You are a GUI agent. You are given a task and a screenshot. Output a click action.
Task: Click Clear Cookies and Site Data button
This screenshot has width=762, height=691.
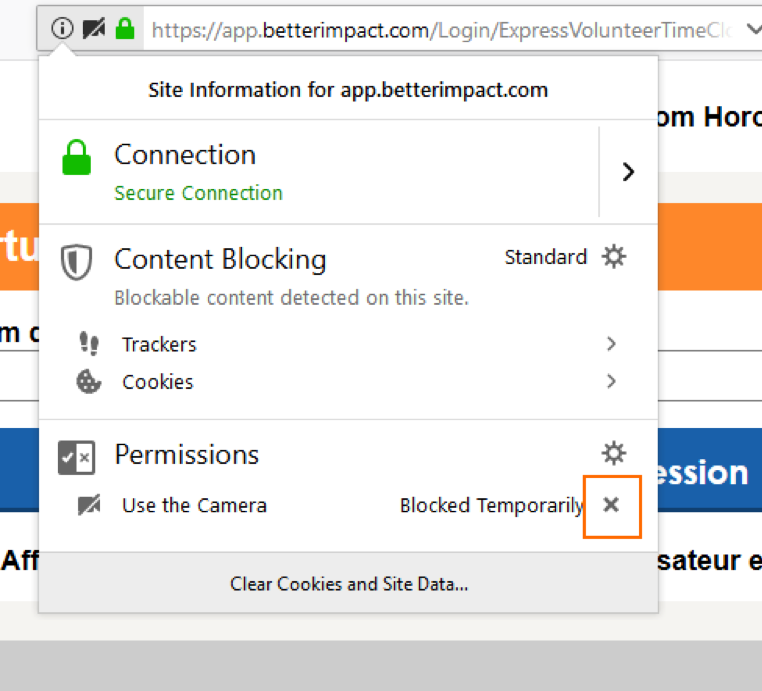coord(348,583)
